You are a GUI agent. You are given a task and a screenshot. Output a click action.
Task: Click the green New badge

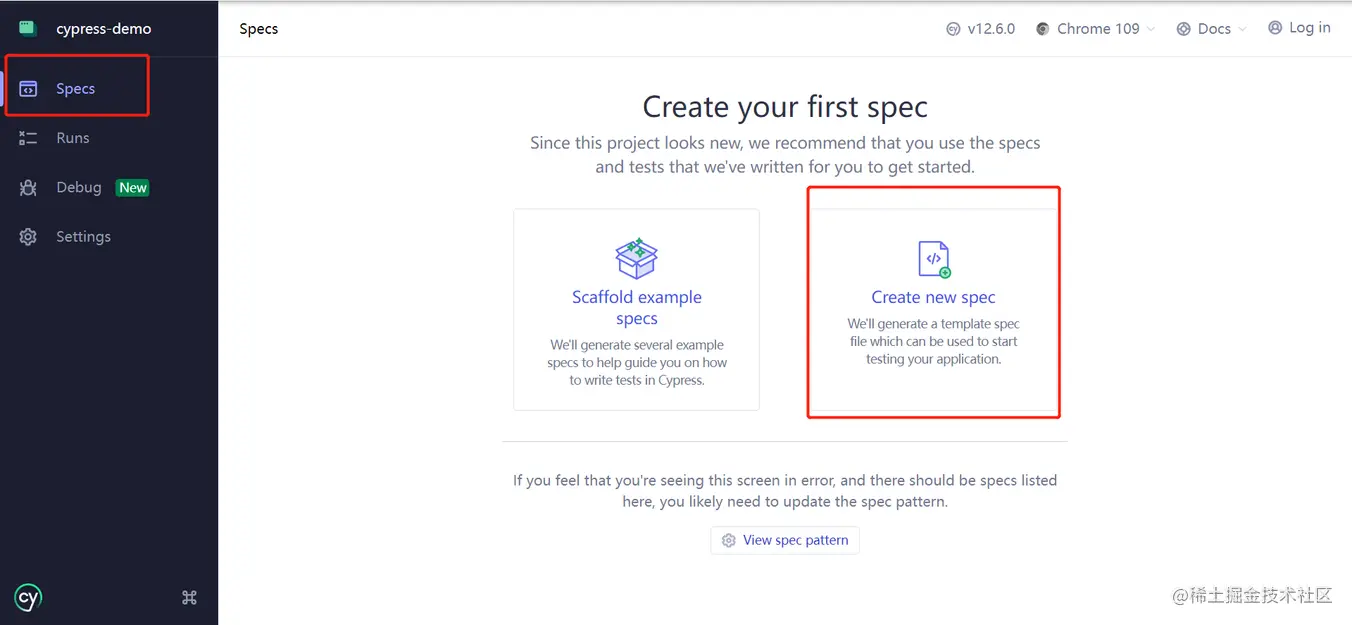[x=133, y=188]
